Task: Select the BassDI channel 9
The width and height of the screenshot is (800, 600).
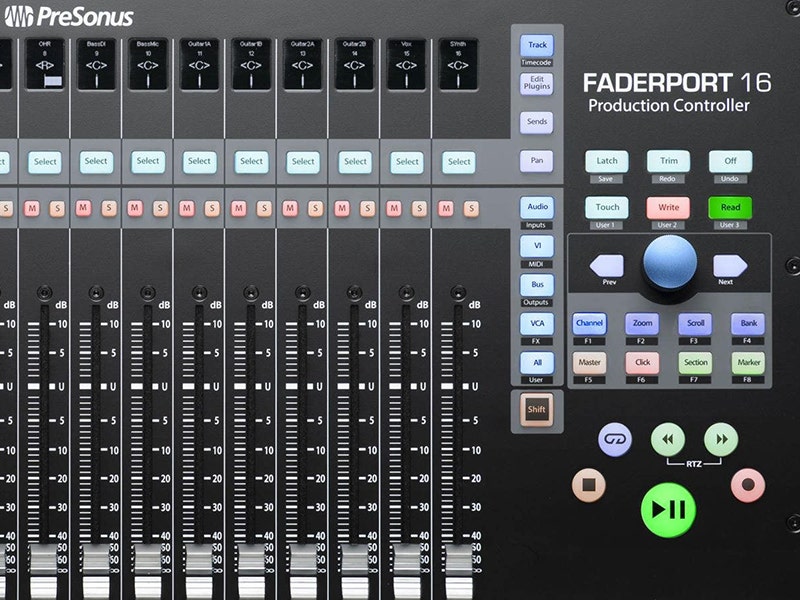Action: (96, 162)
